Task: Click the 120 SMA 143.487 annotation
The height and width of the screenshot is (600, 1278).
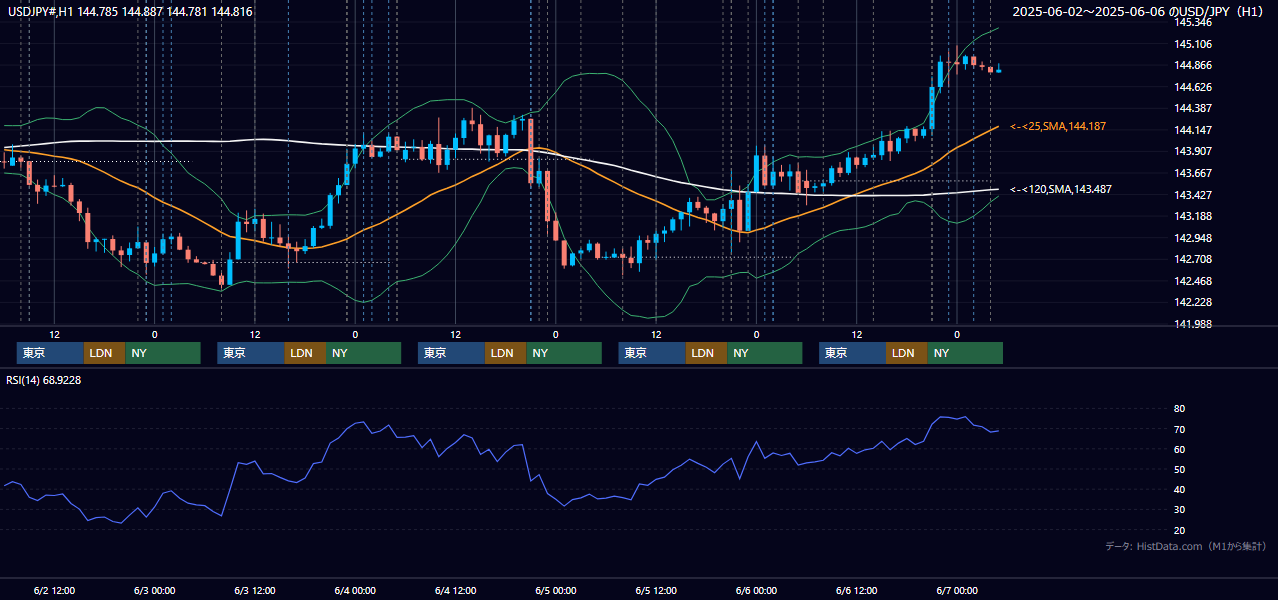Action: pos(1061,189)
